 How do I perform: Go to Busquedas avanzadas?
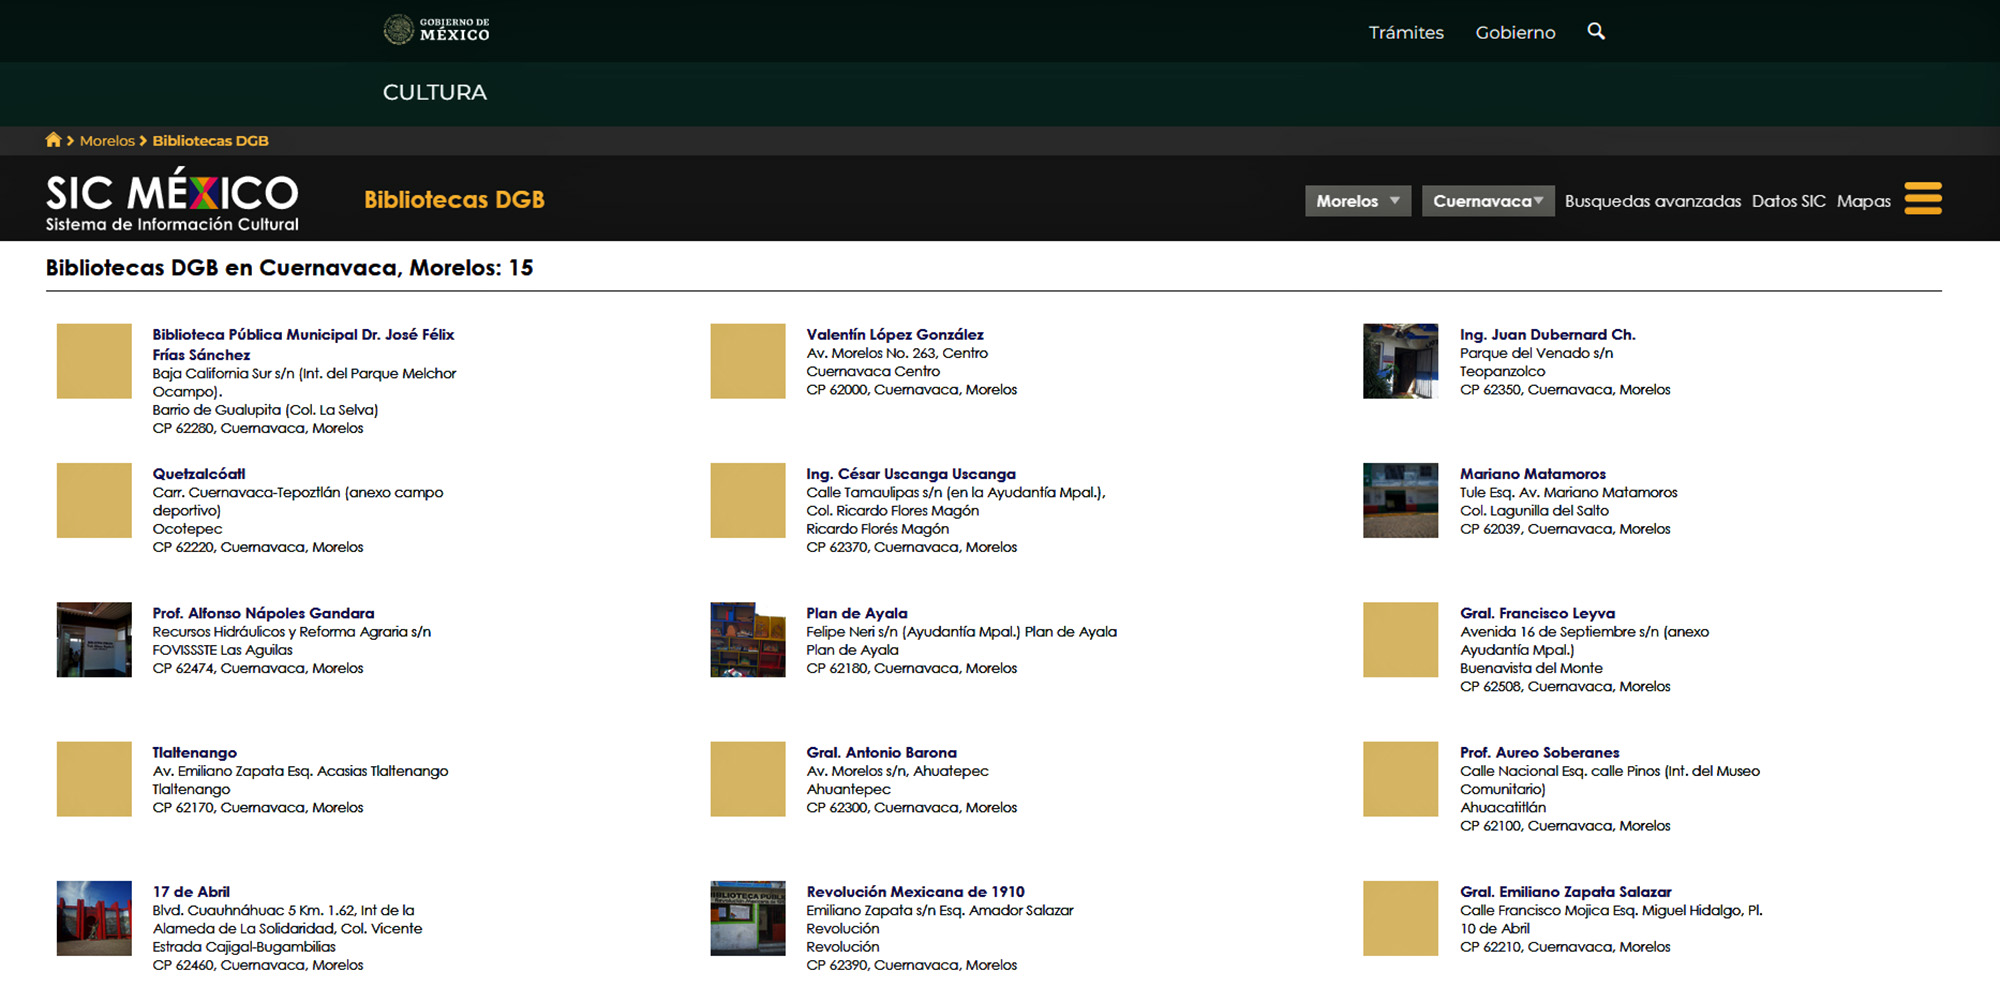coord(1653,201)
